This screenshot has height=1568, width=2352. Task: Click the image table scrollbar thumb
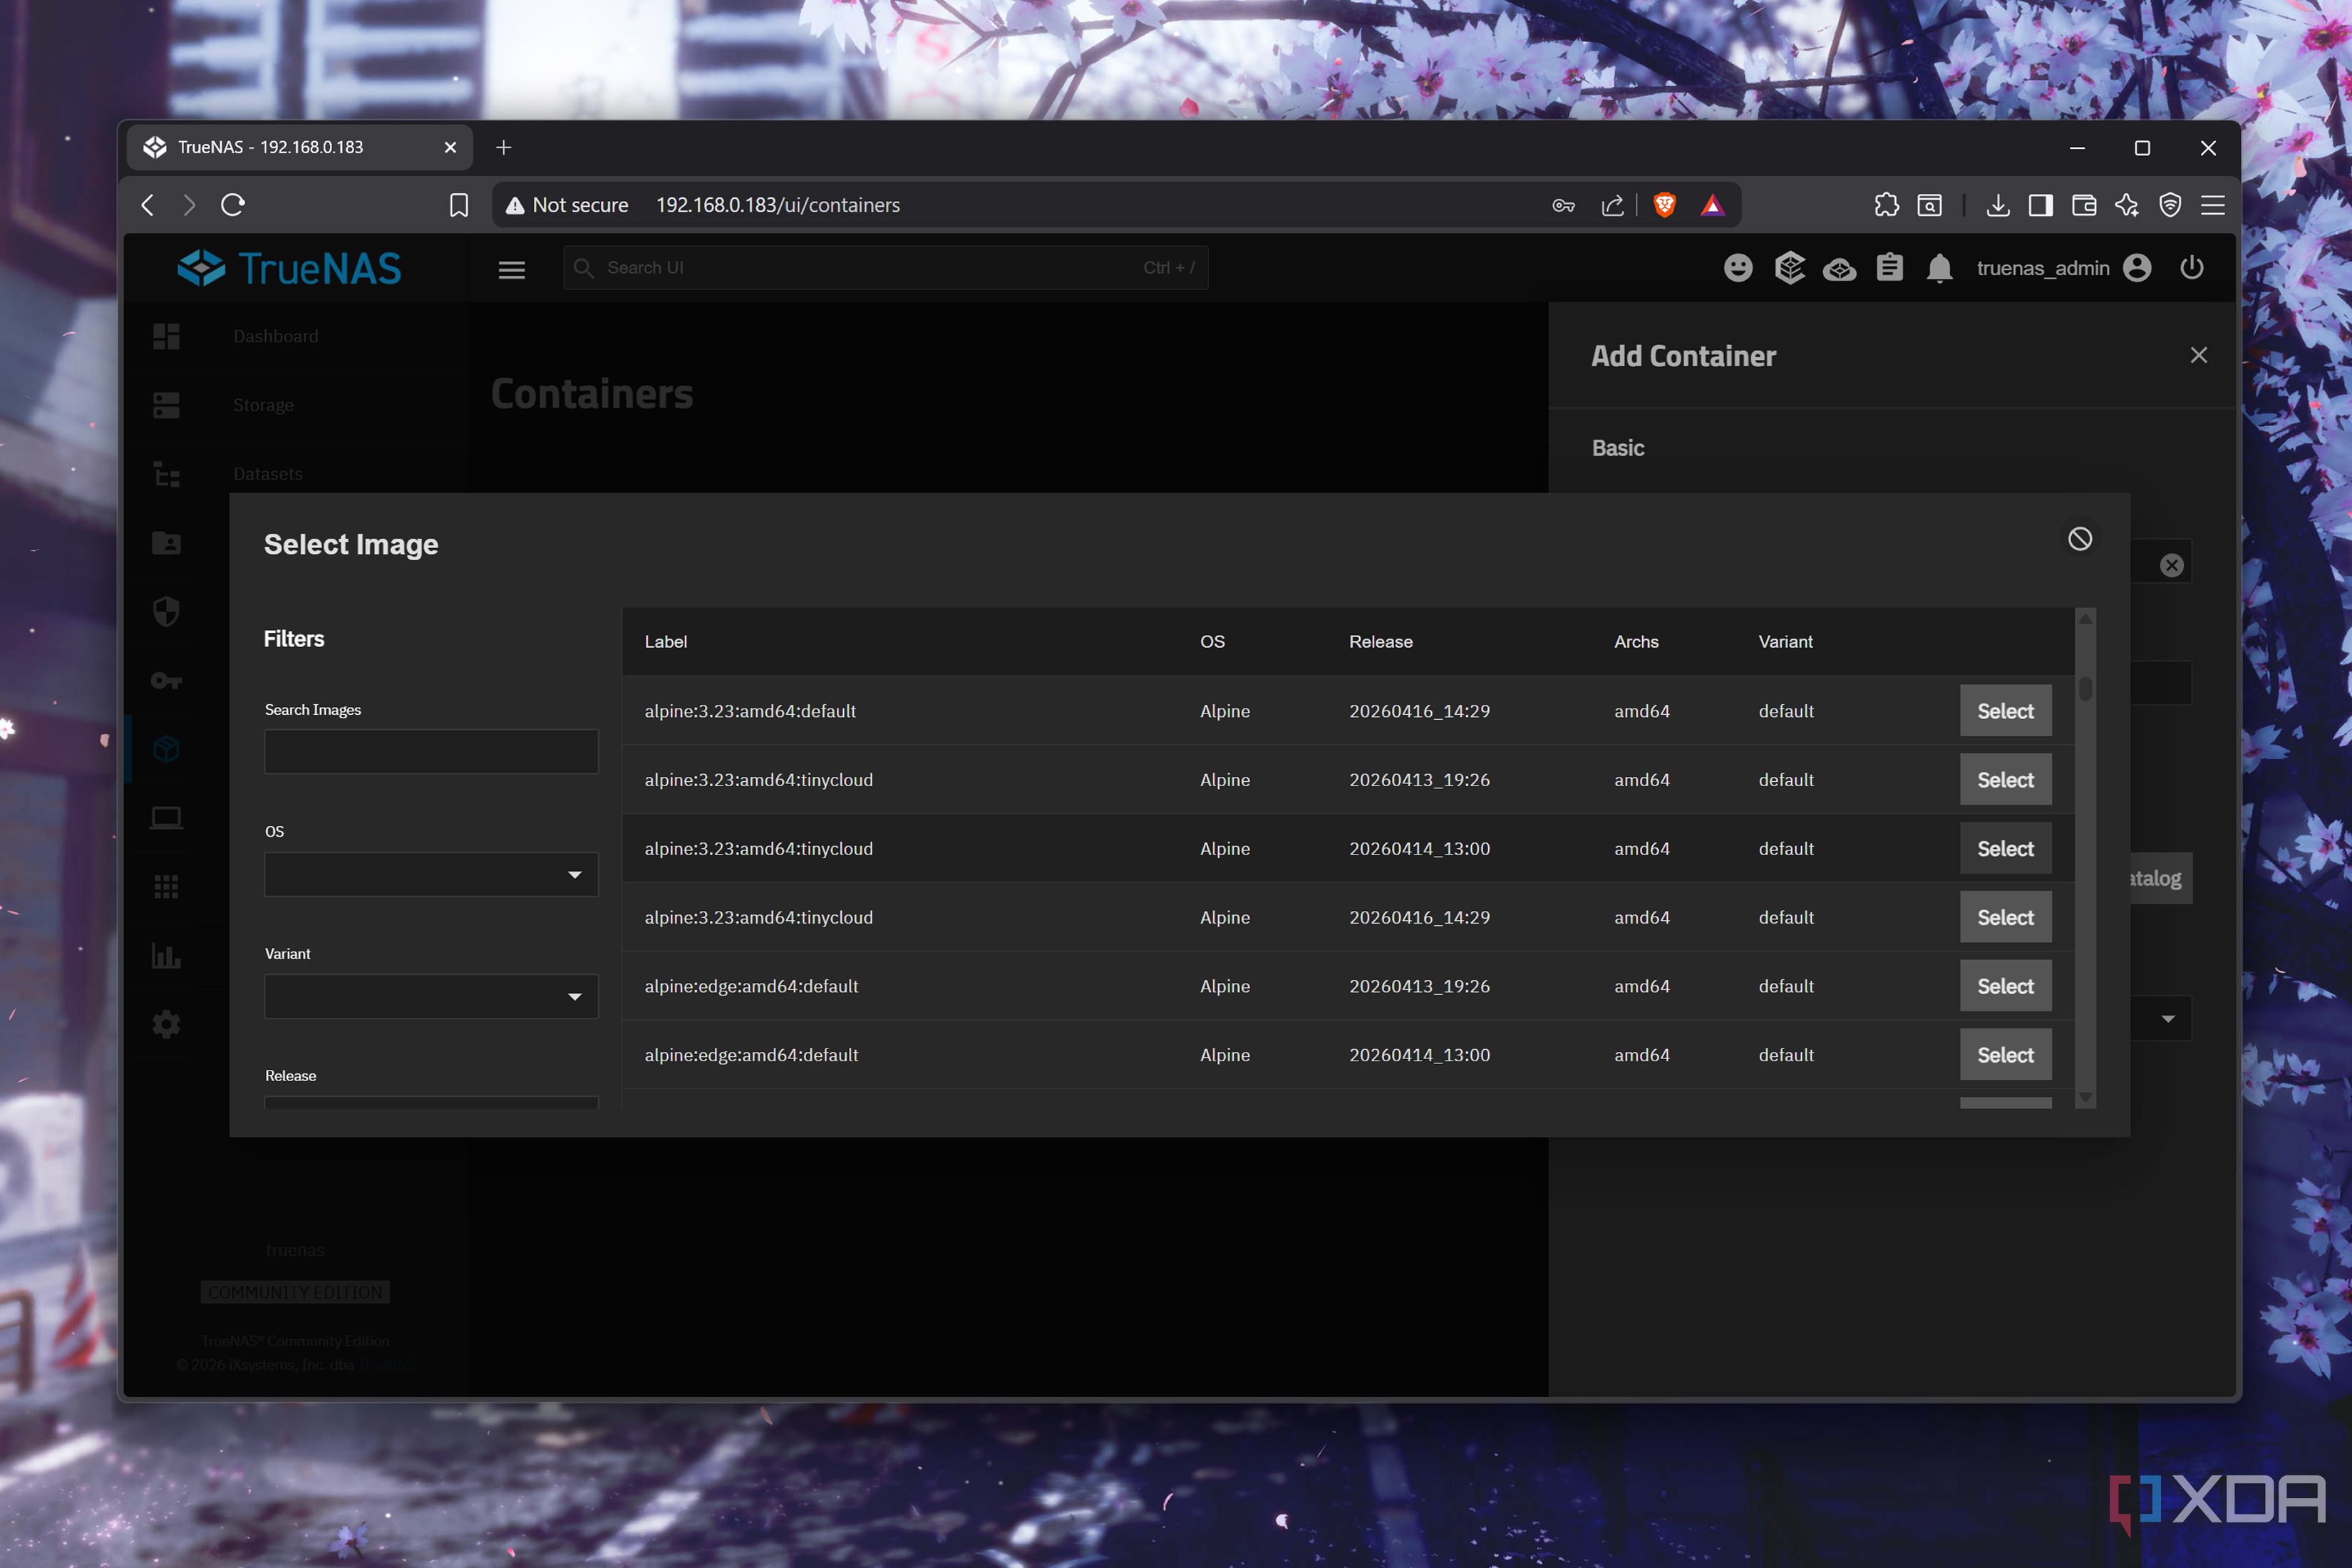[2085, 689]
